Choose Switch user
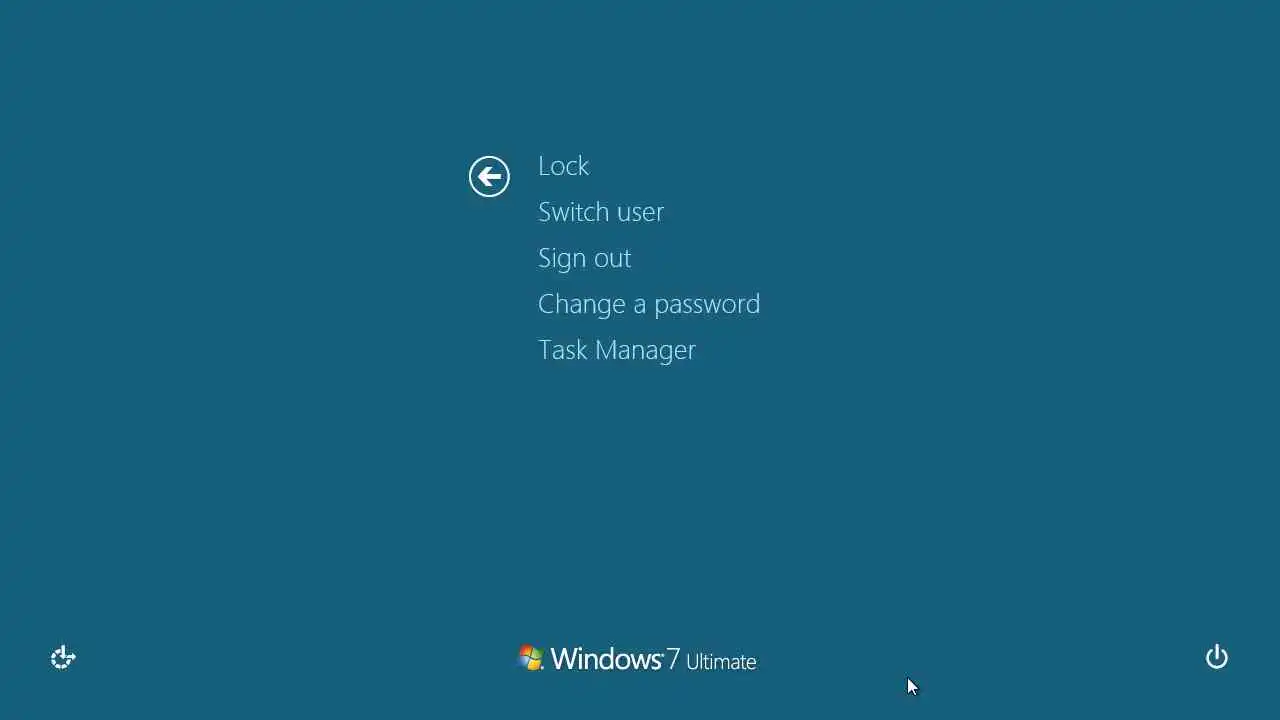Image resolution: width=1280 pixels, height=720 pixels. pos(601,212)
